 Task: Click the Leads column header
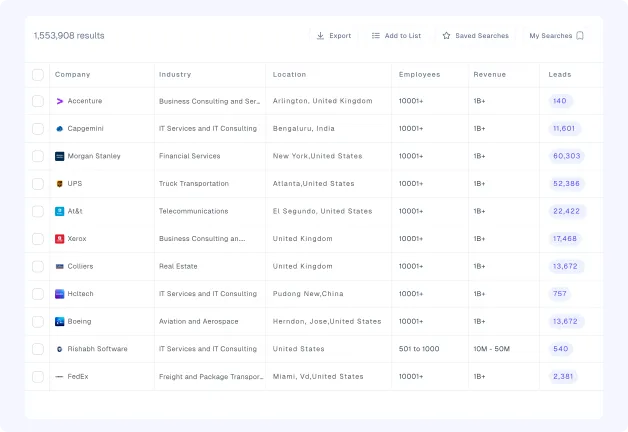pos(560,74)
